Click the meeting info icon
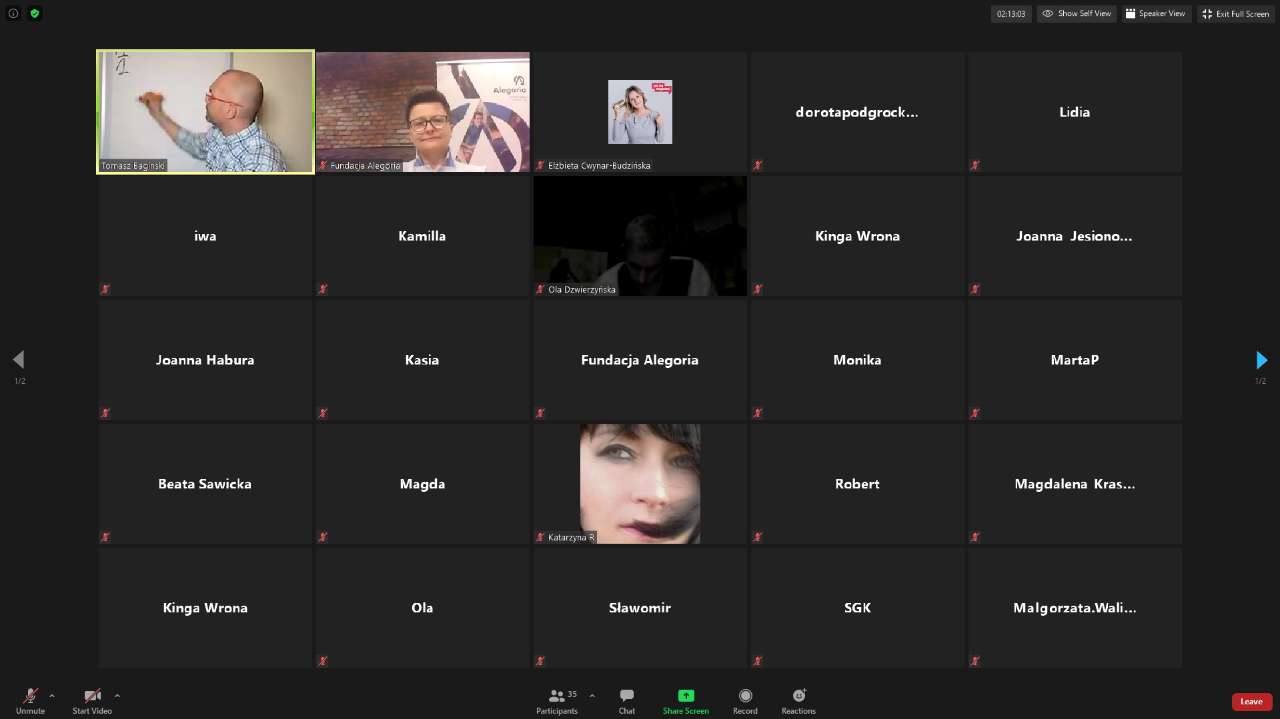The width and height of the screenshot is (1280, 719). (14, 14)
